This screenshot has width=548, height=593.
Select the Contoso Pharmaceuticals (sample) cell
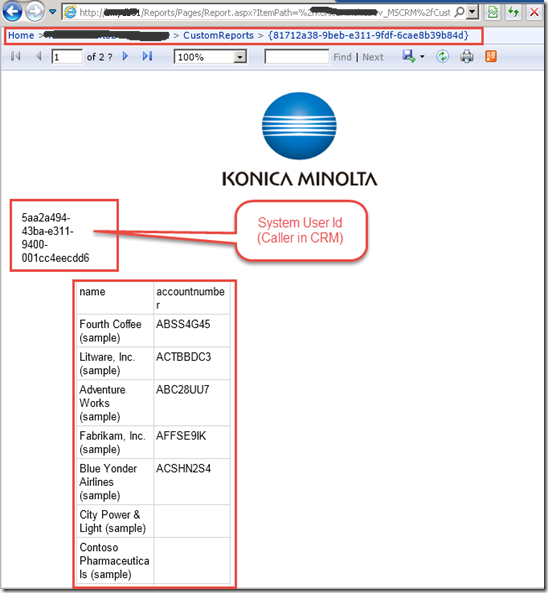point(115,560)
